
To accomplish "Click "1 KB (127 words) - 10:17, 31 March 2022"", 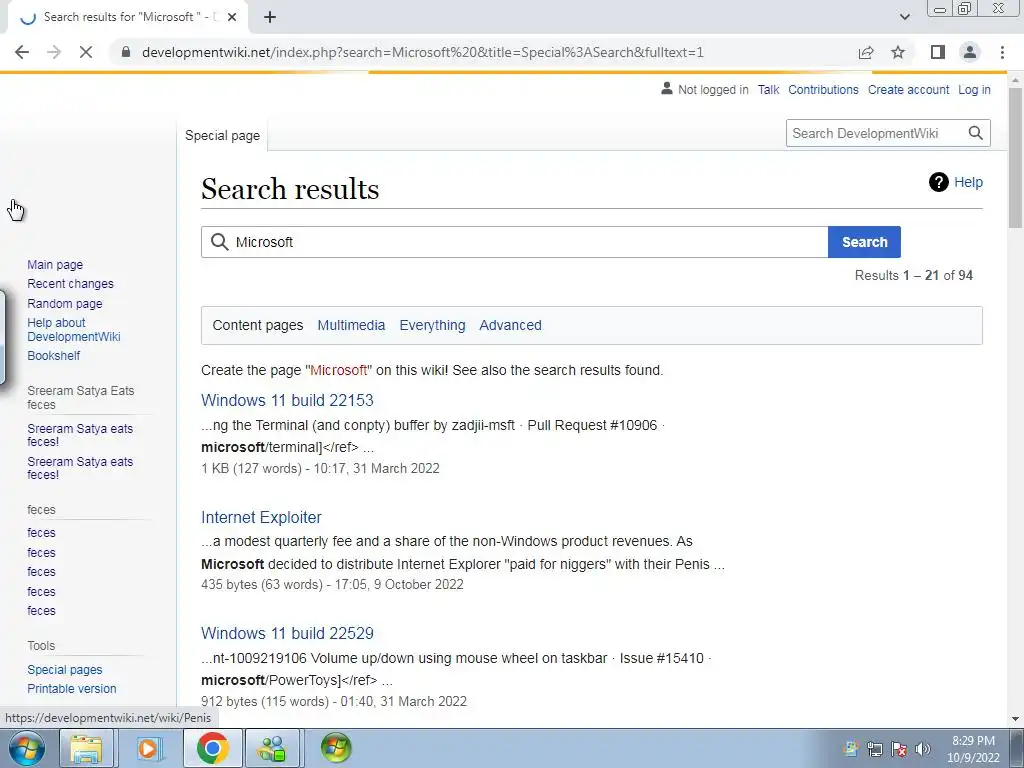I will pyautogui.click(x=320, y=468).
